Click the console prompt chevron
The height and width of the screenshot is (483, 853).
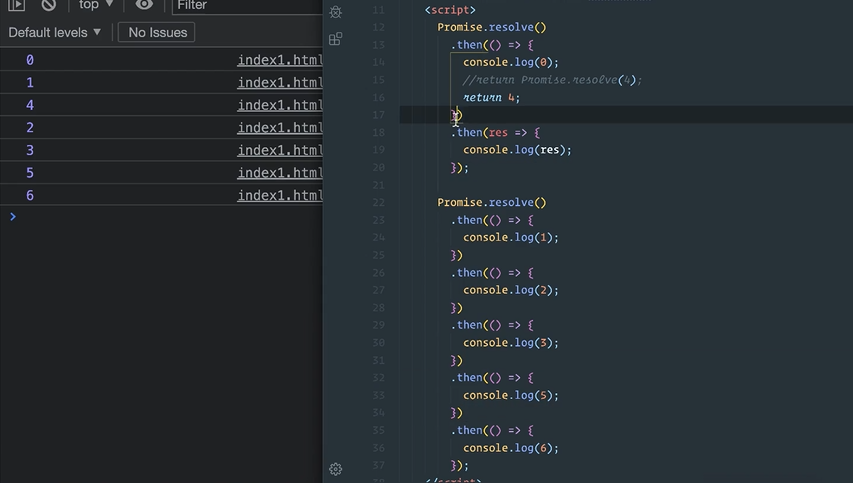[13, 217]
